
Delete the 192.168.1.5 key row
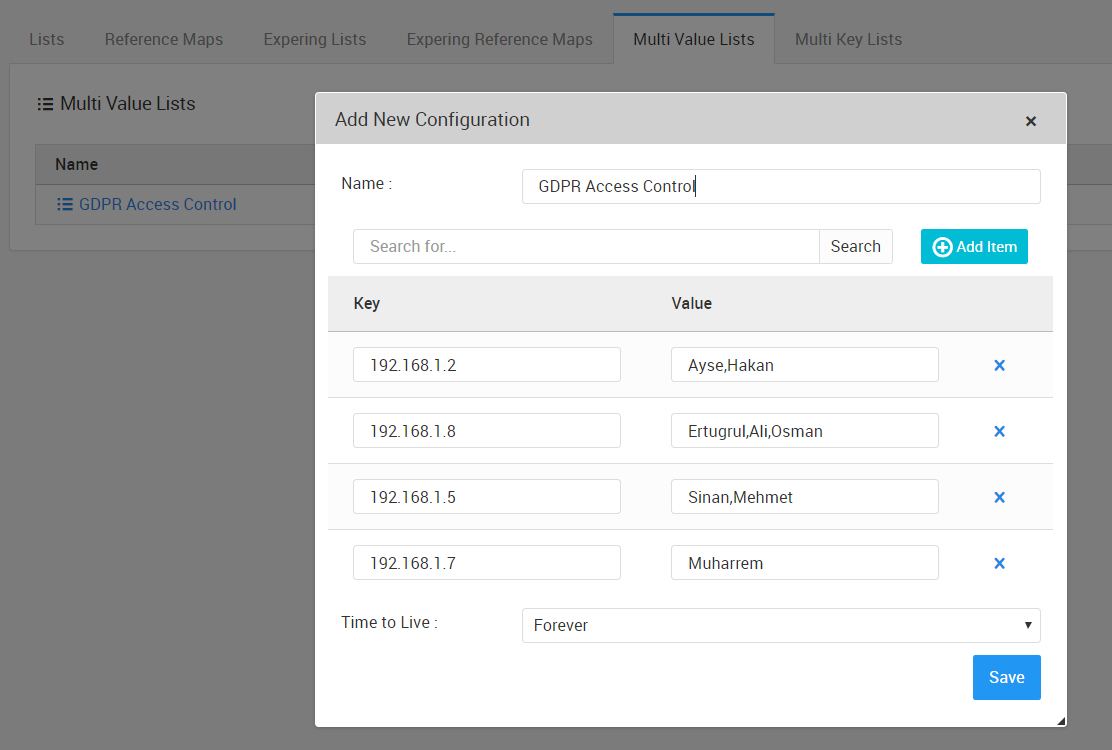click(x=998, y=498)
